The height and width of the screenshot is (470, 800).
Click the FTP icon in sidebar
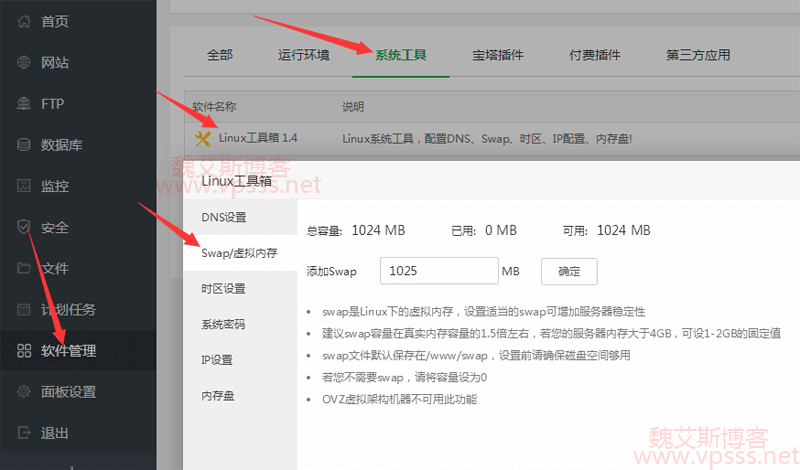pos(24,104)
